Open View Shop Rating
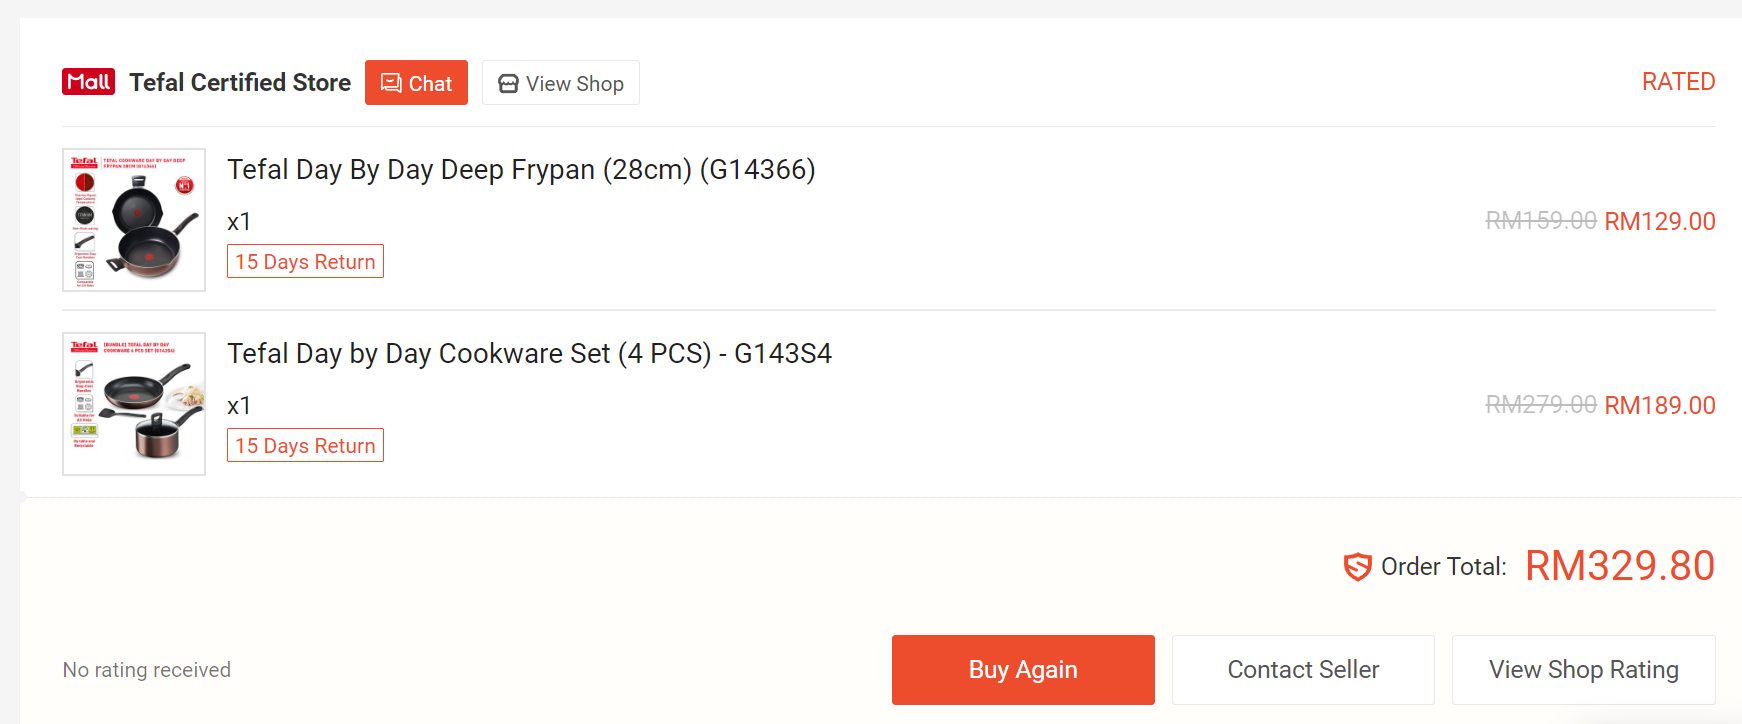The height and width of the screenshot is (724, 1742). 1583,670
